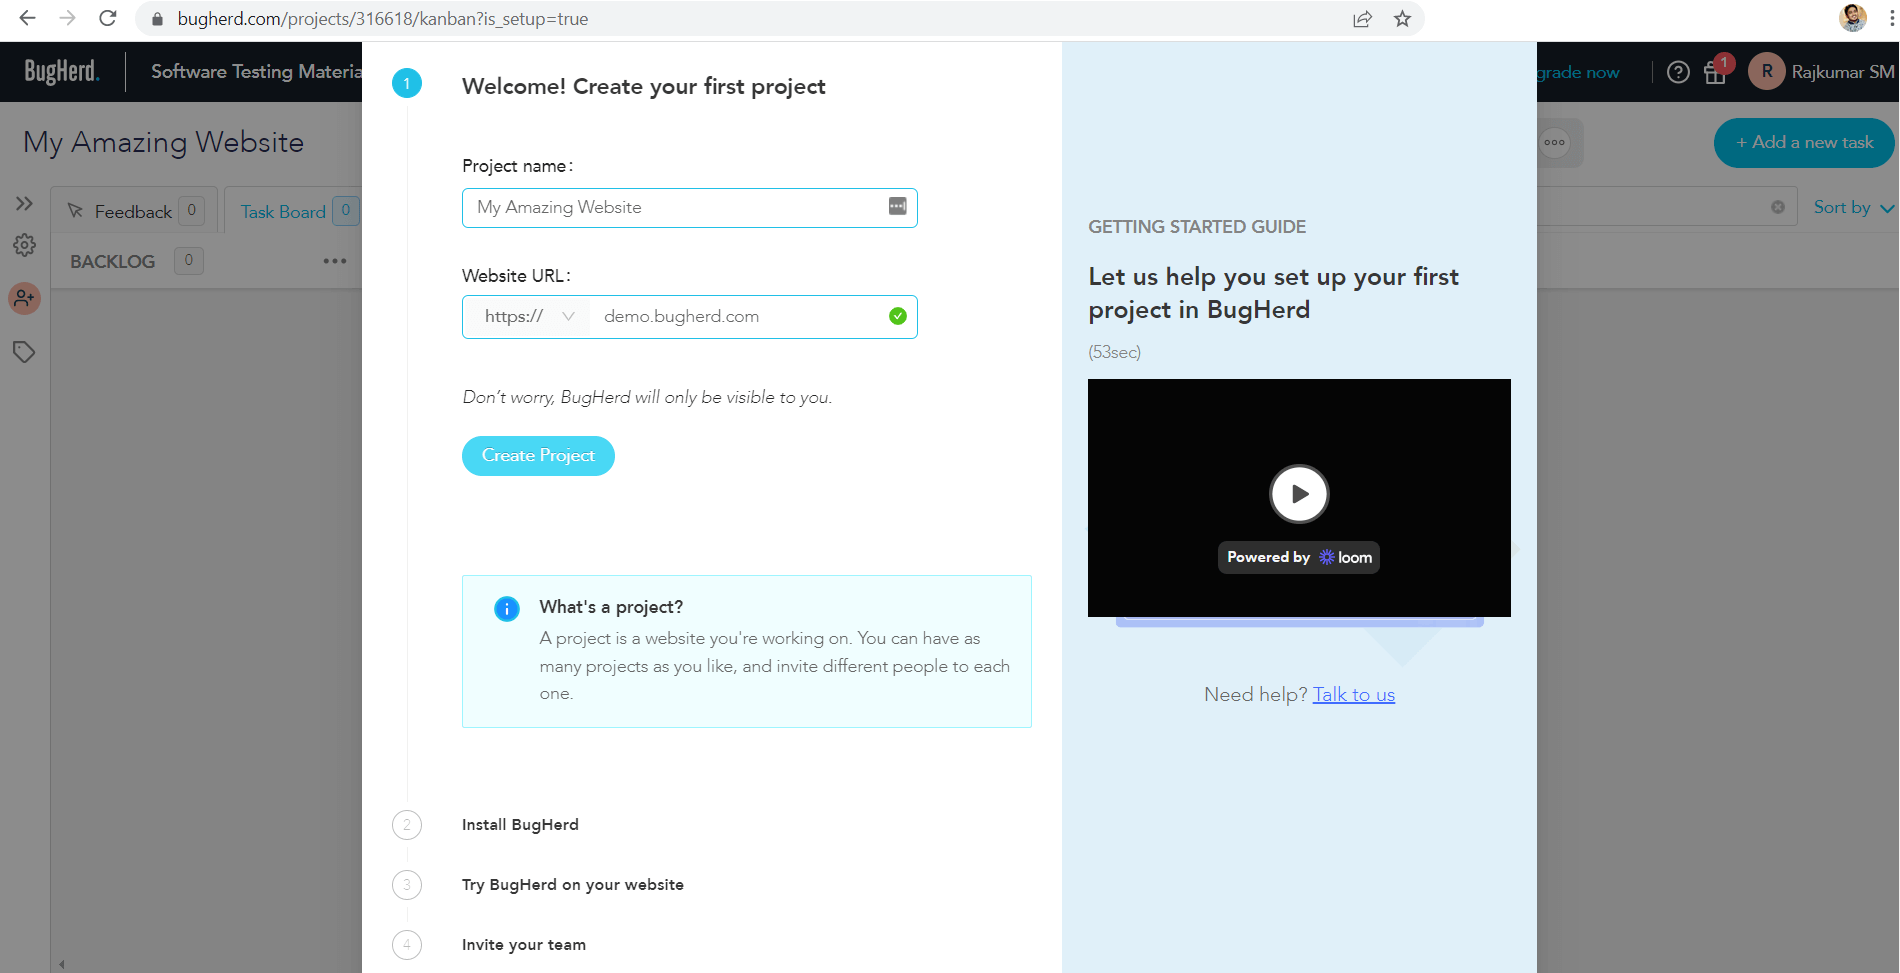The image size is (1900, 973).
Task: Open the https:// protocol dropdown
Action: point(528,317)
